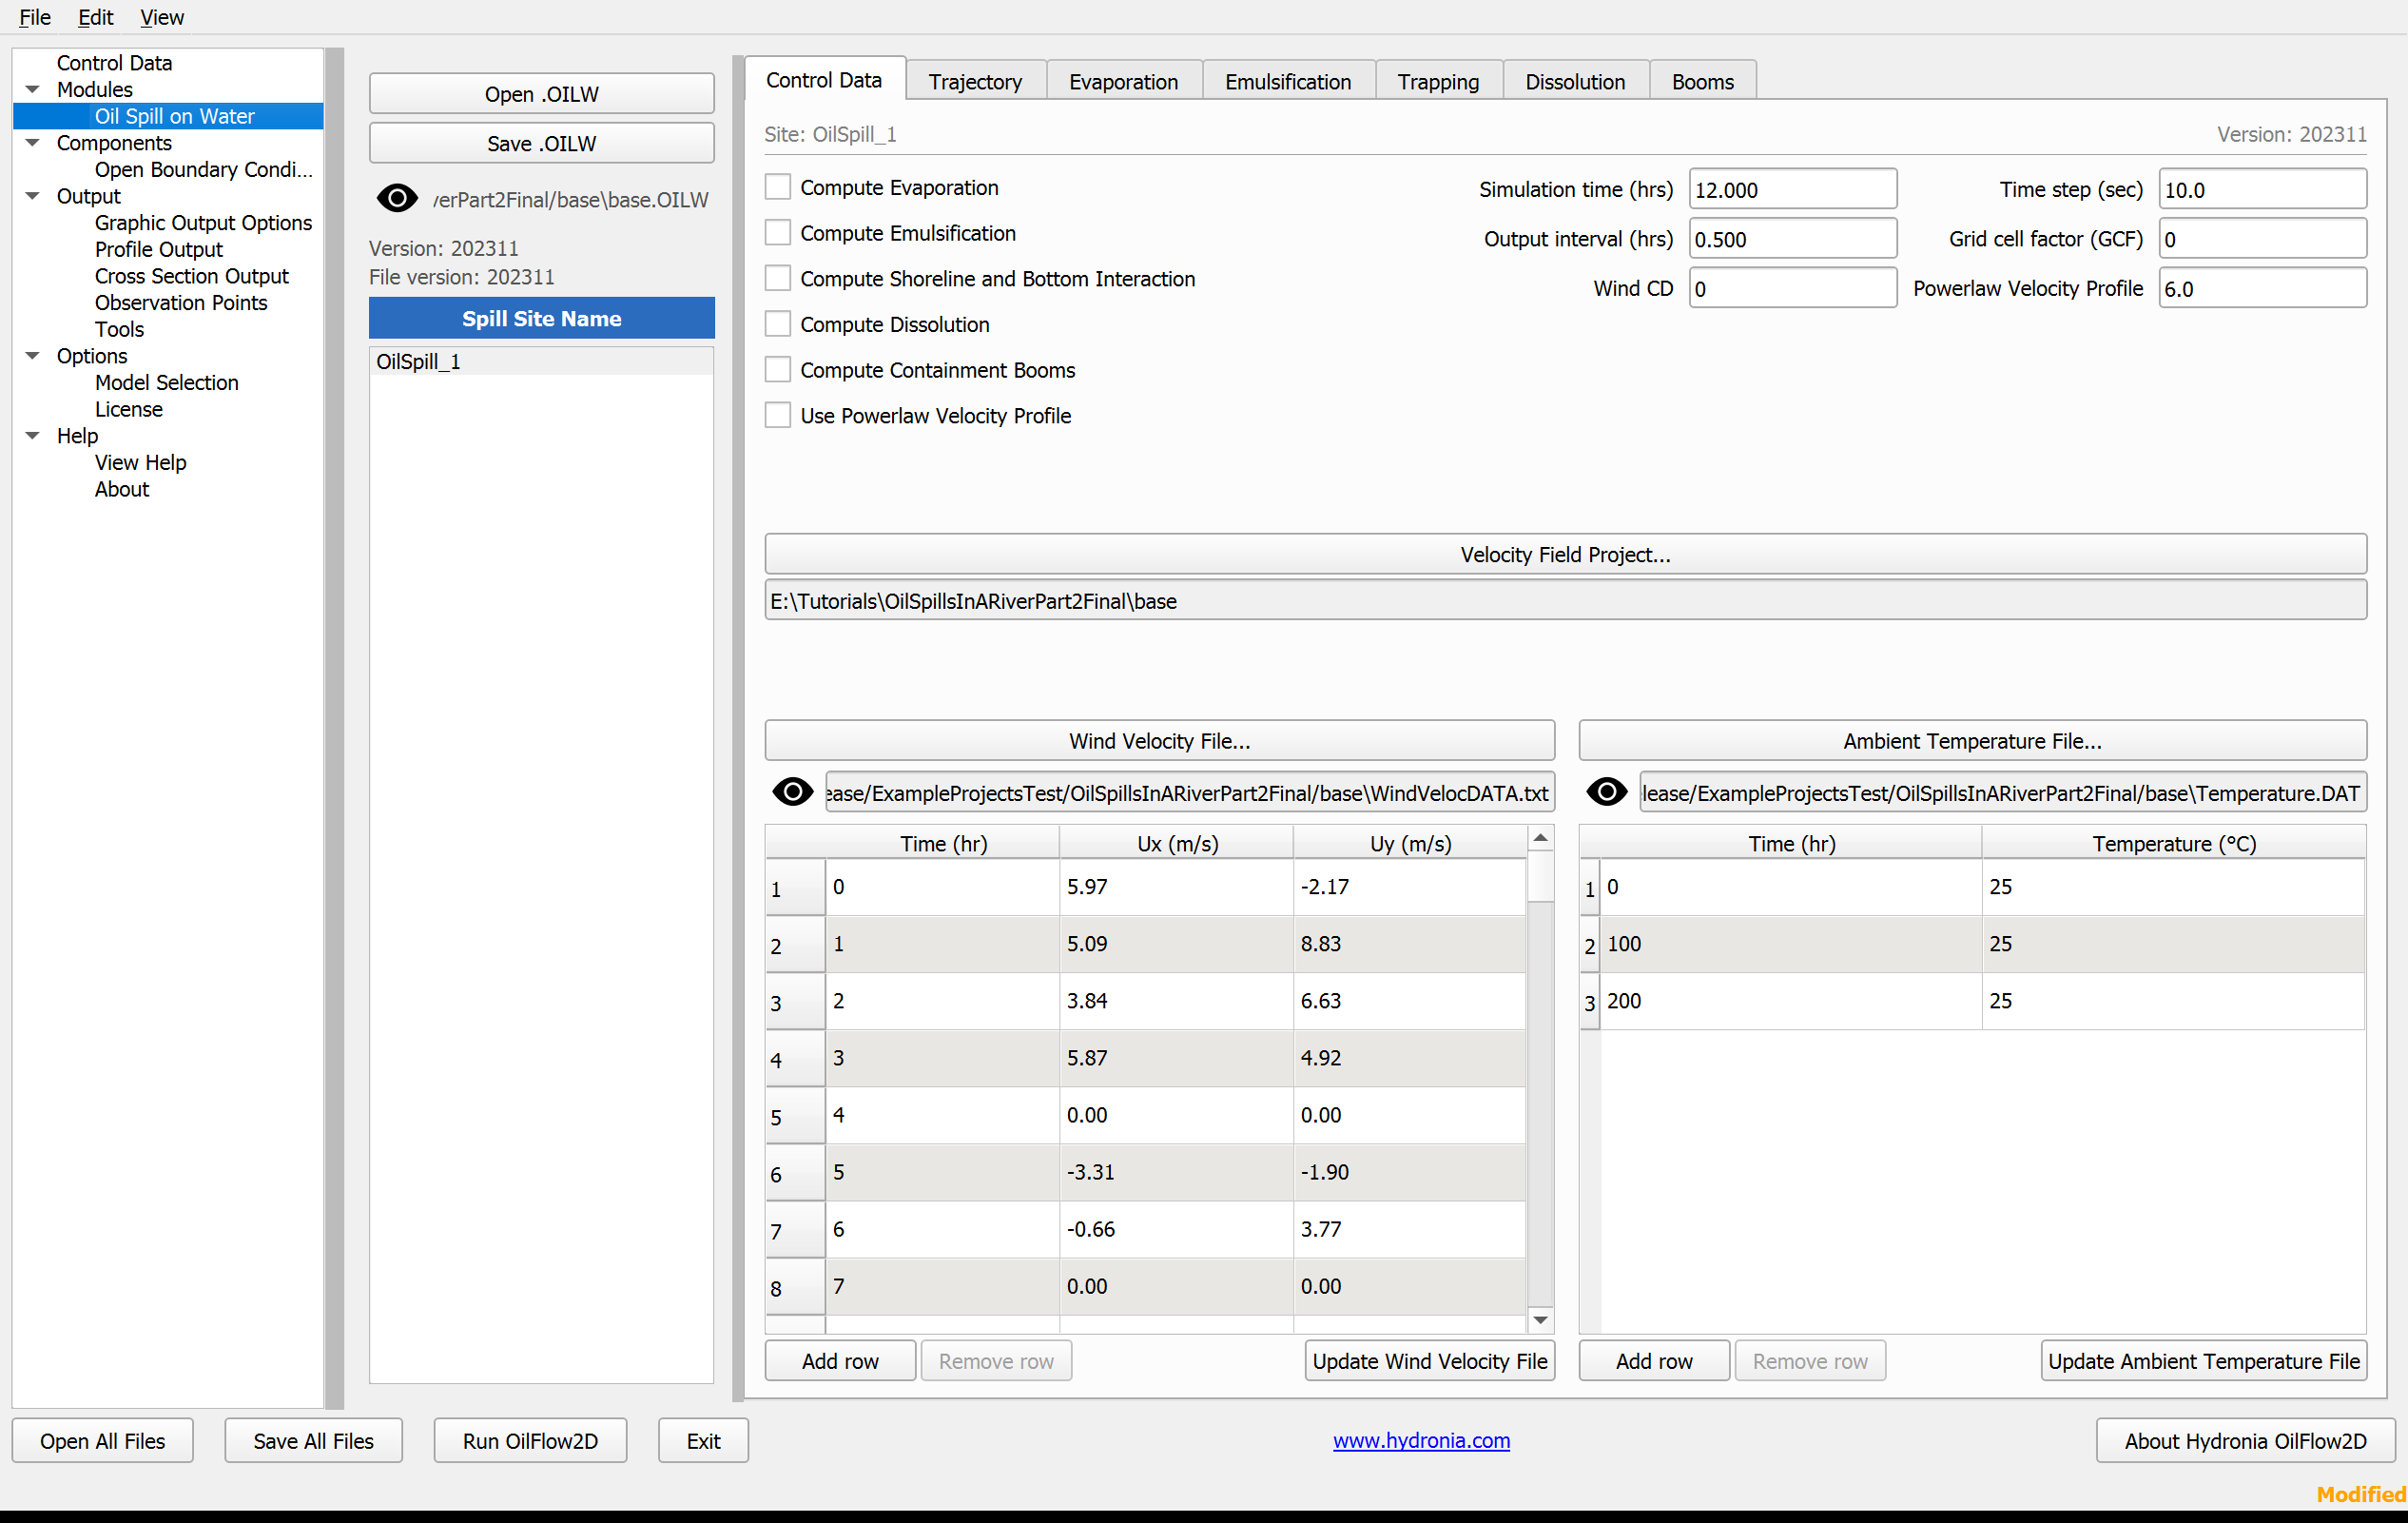Viewport: 2408px width, 1523px height.
Task: Select OilSpill_1 in the spill site list
Action: point(541,361)
